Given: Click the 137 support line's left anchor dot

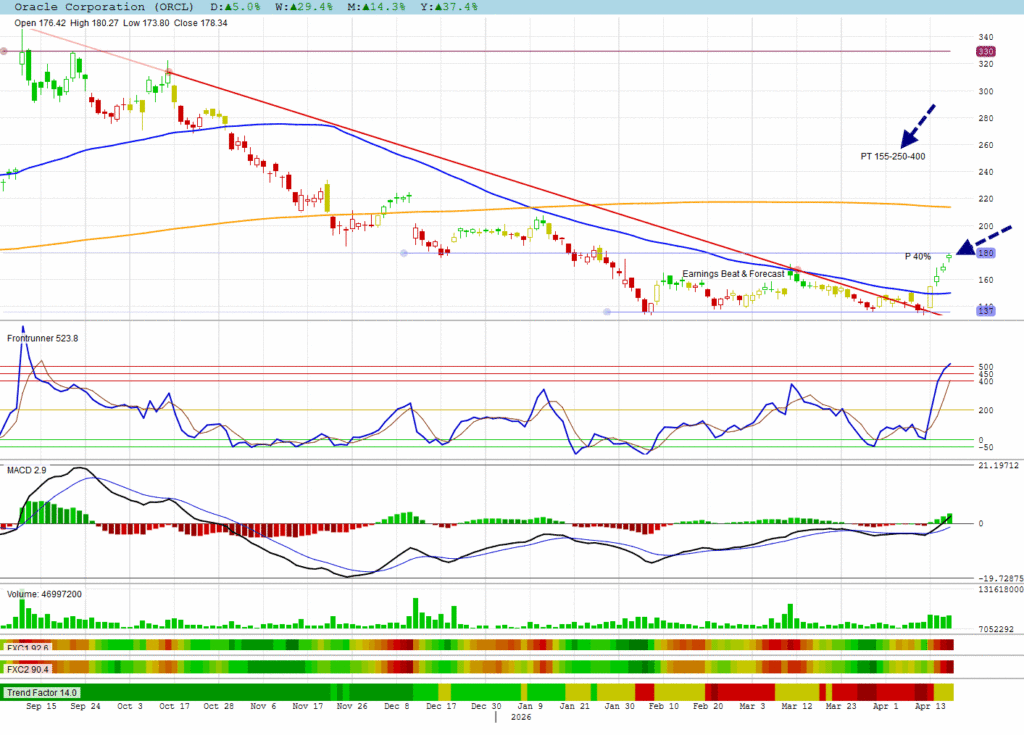Looking at the screenshot, I should tap(607, 312).
